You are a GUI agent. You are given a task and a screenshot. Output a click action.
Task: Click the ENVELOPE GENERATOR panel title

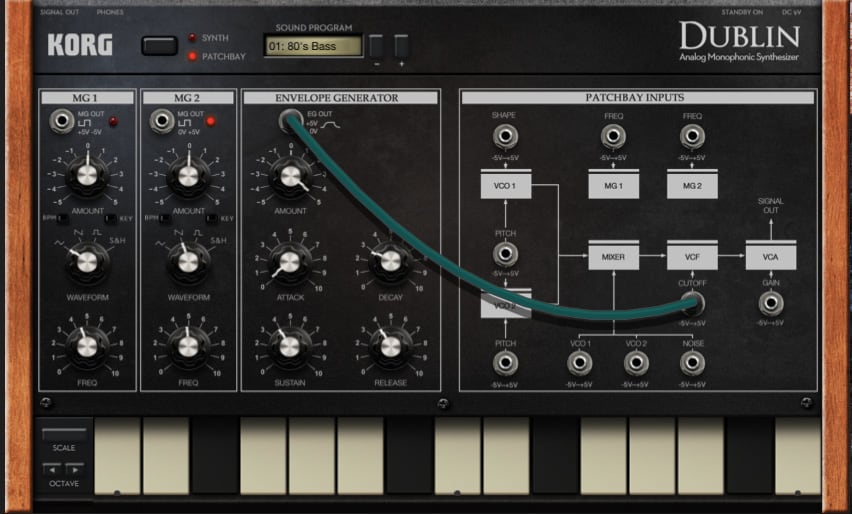[x=340, y=98]
